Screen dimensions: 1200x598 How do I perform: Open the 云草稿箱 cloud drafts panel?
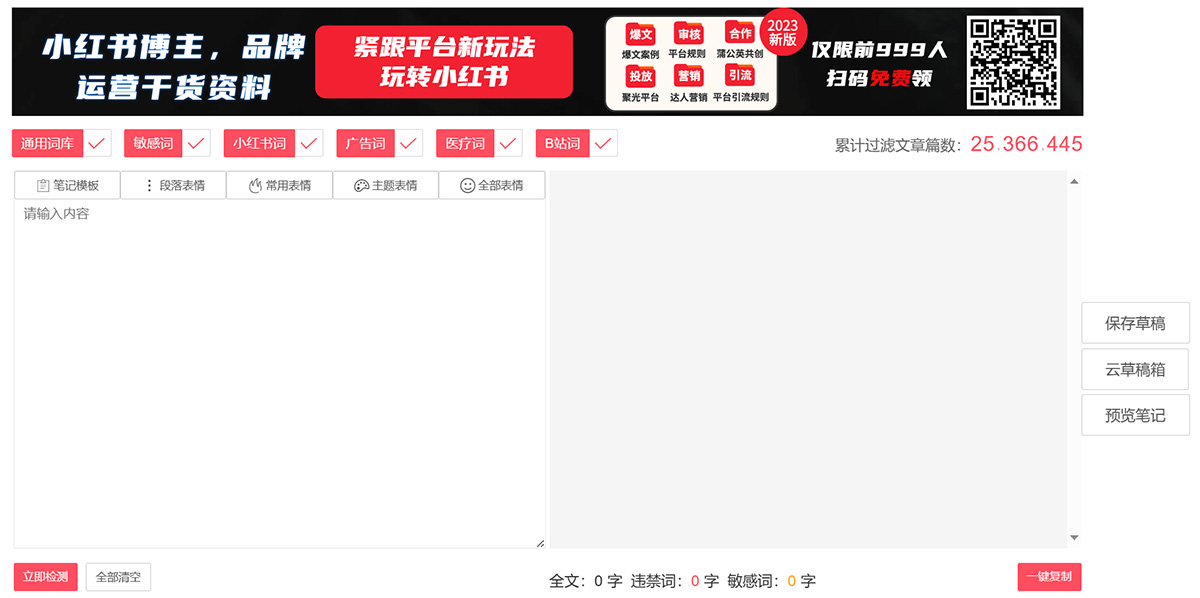pos(1135,369)
